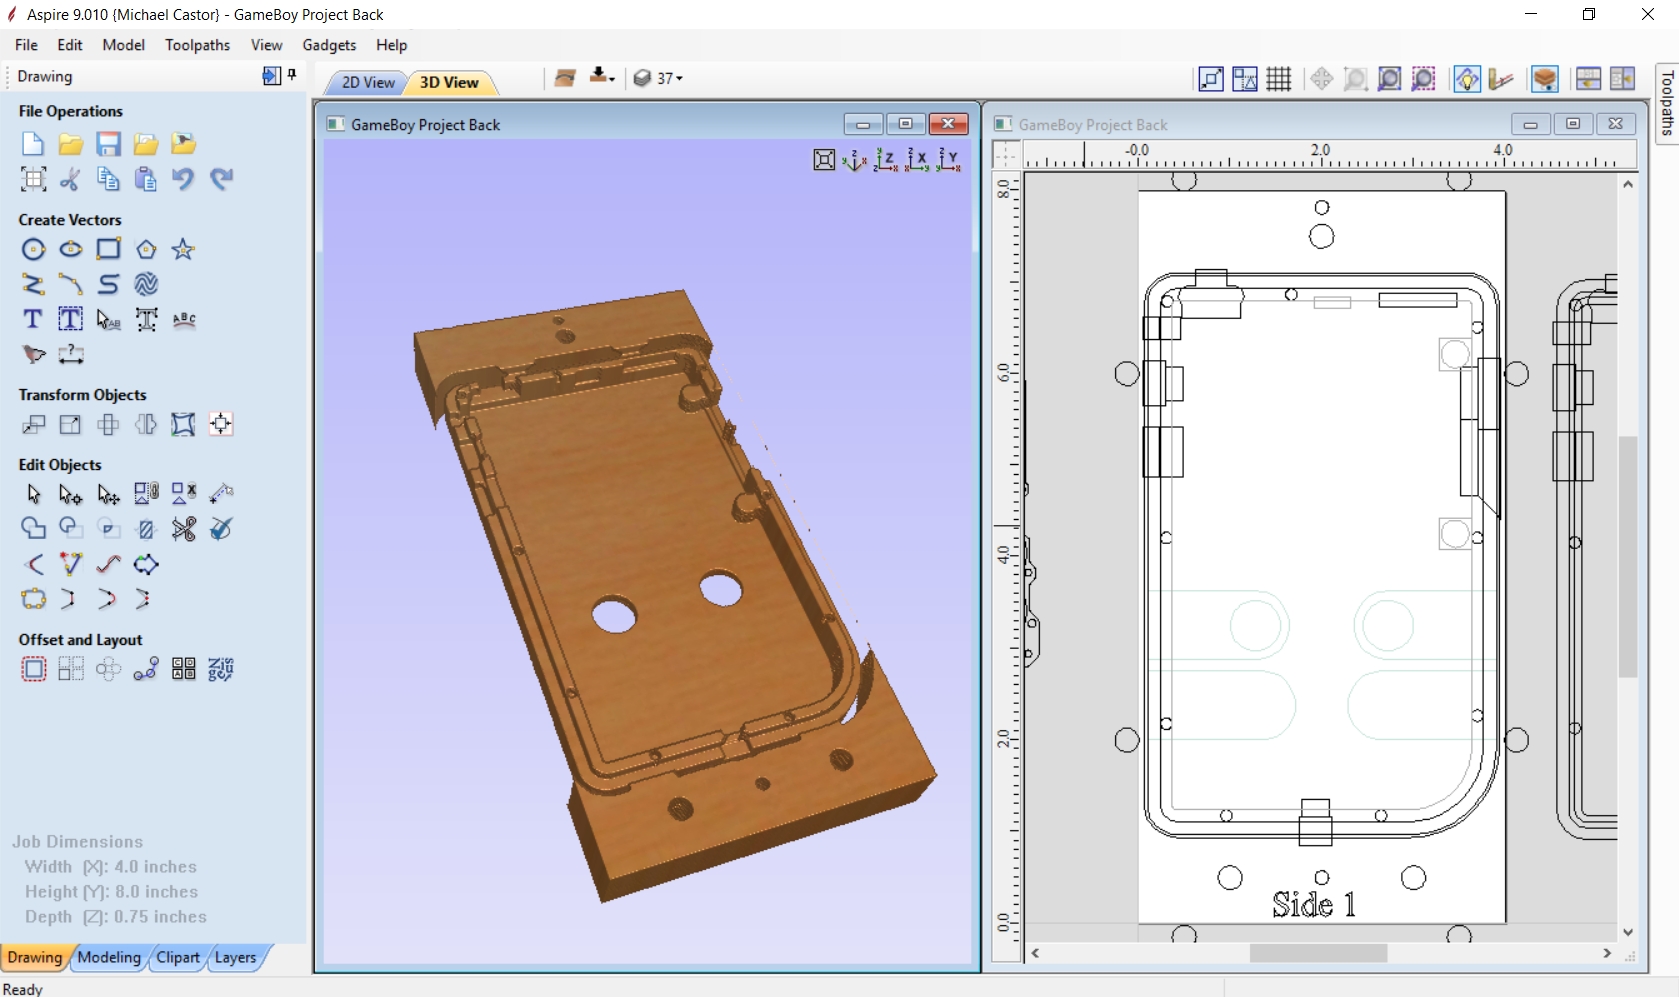Click the 2D view scroll down arrow
Image resolution: width=1679 pixels, height=997 pixels.
(1628, 932)
